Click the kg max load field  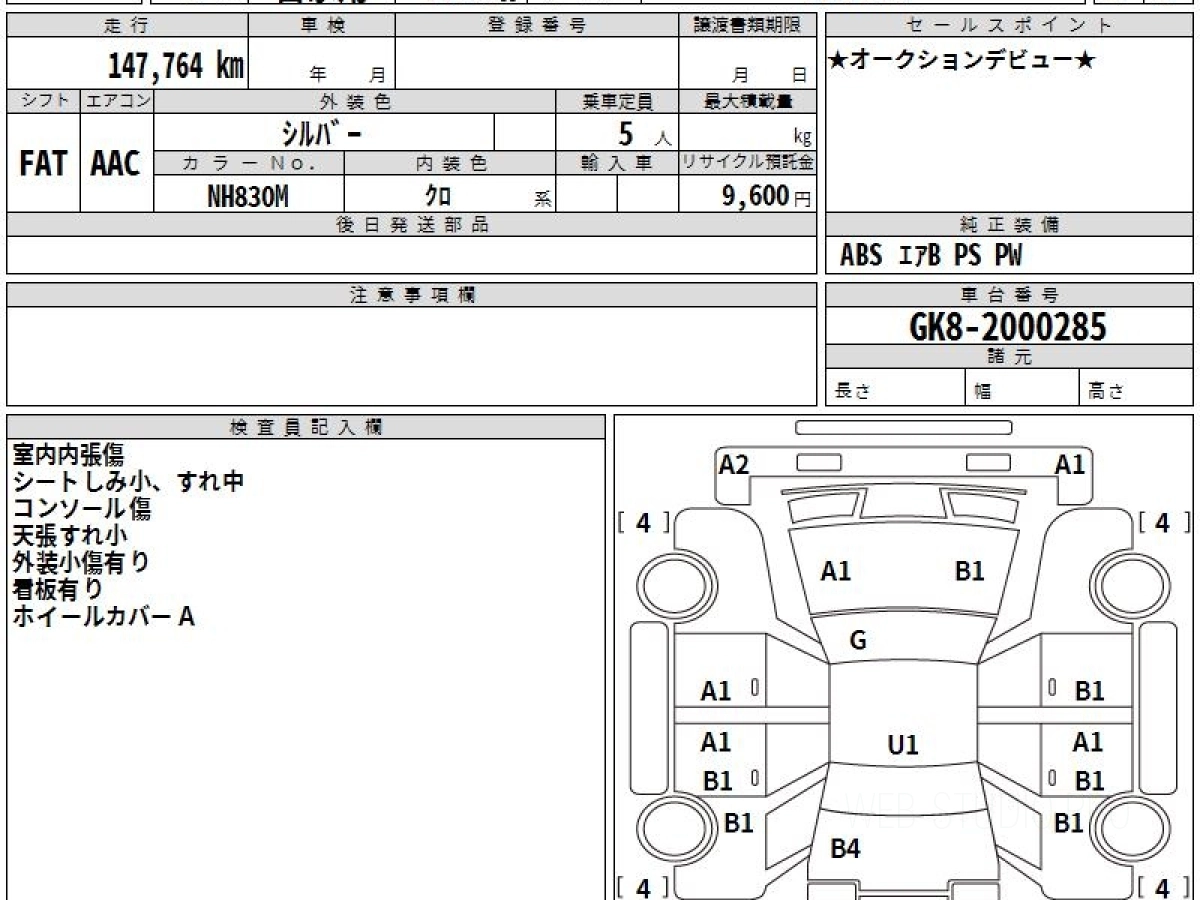point(747,132)
